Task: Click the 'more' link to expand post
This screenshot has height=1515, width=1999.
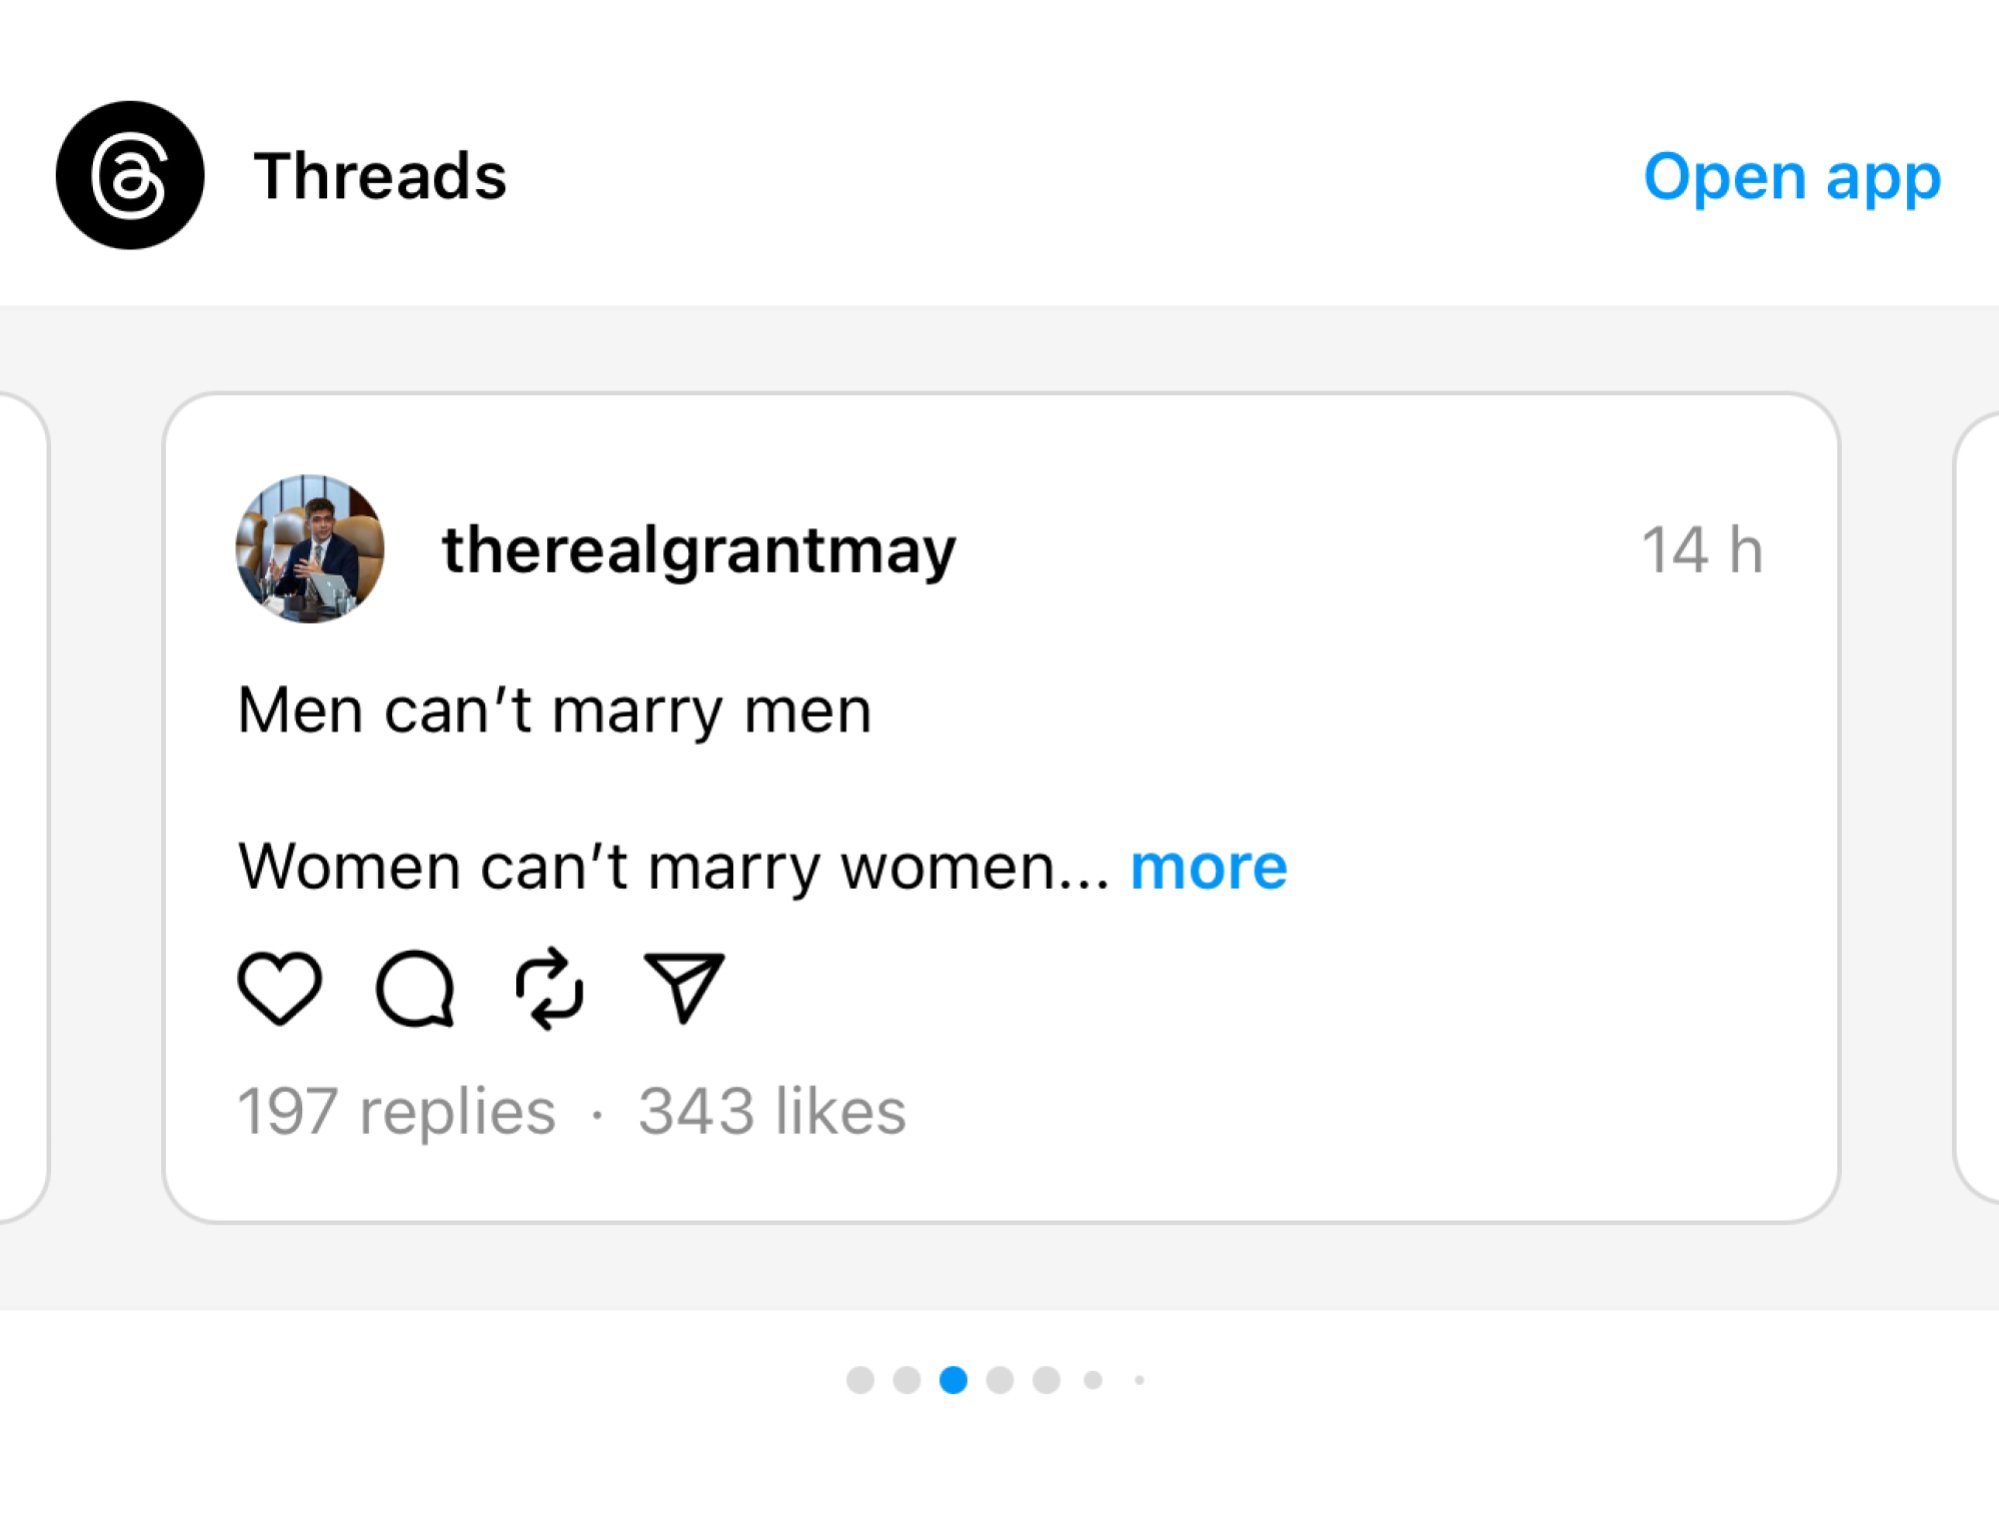Action: tap(1206, 864)
